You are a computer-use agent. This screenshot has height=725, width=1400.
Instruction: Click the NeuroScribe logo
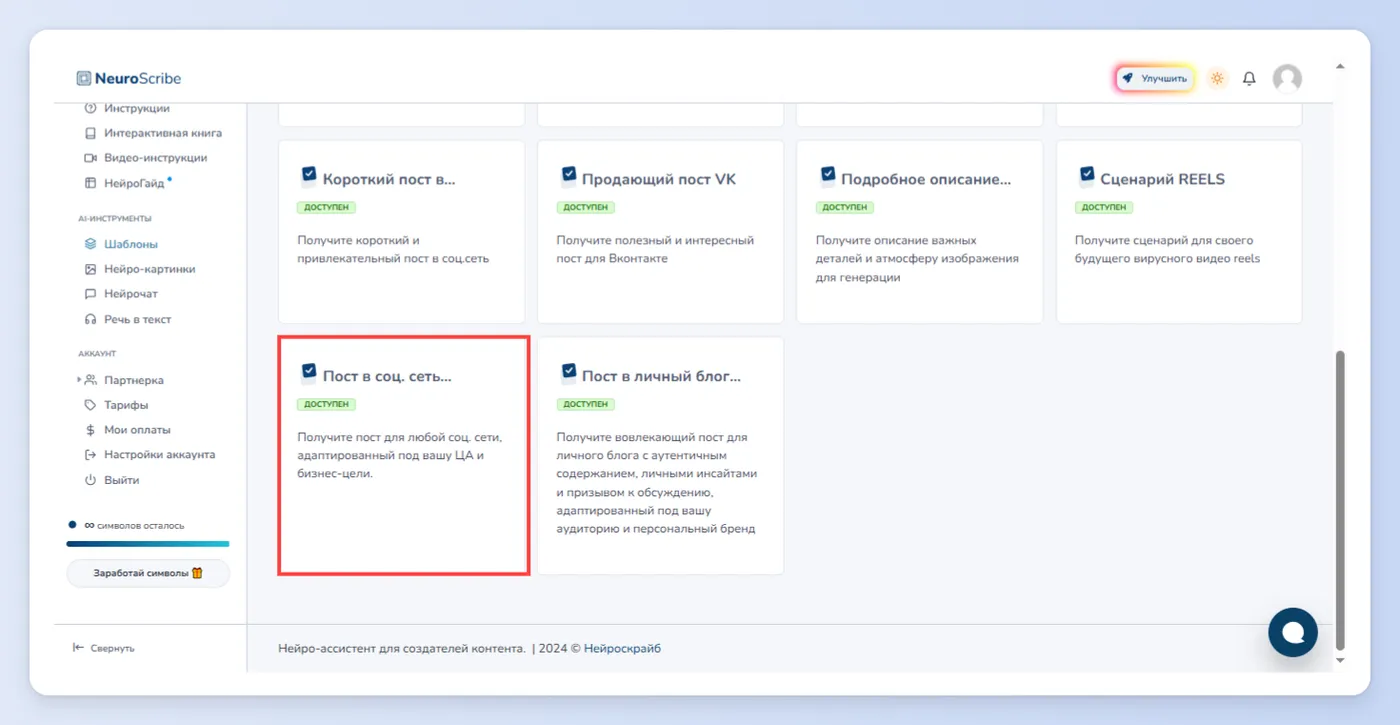click(129, 78)
